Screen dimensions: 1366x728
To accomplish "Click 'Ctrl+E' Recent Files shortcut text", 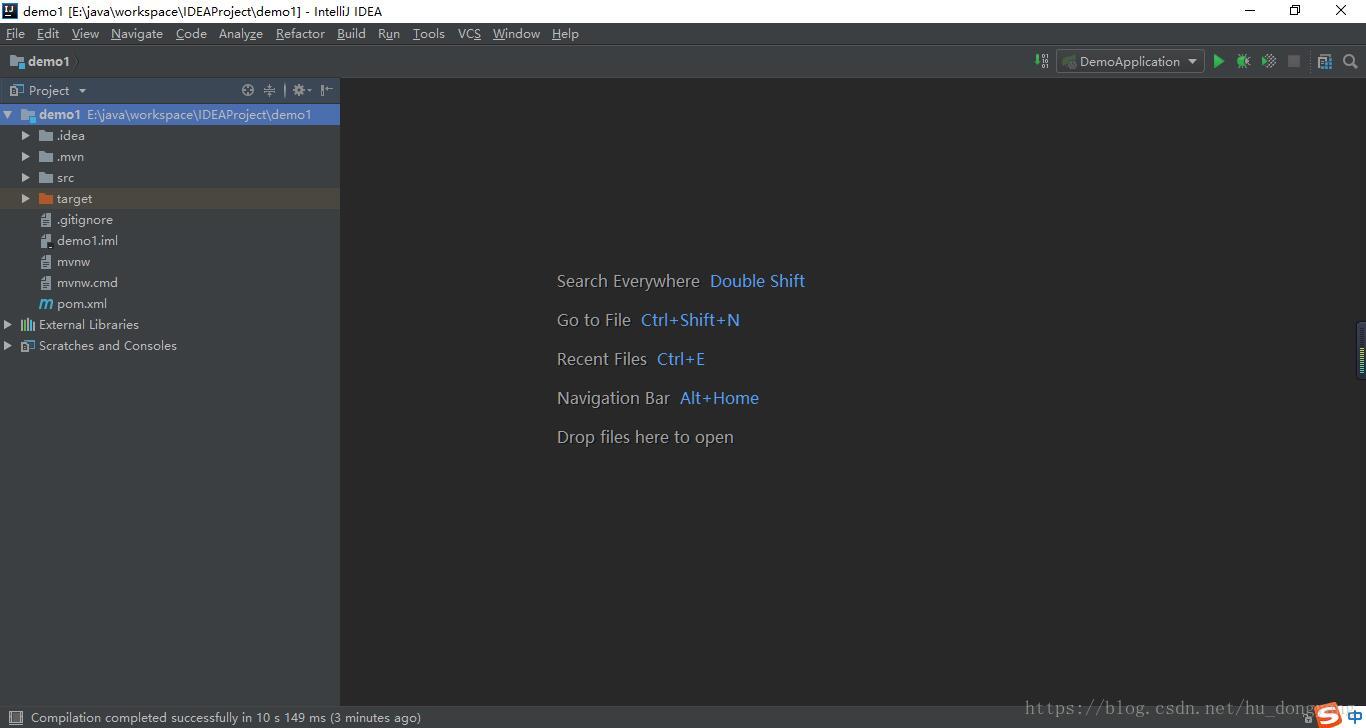I will point(681,359).
